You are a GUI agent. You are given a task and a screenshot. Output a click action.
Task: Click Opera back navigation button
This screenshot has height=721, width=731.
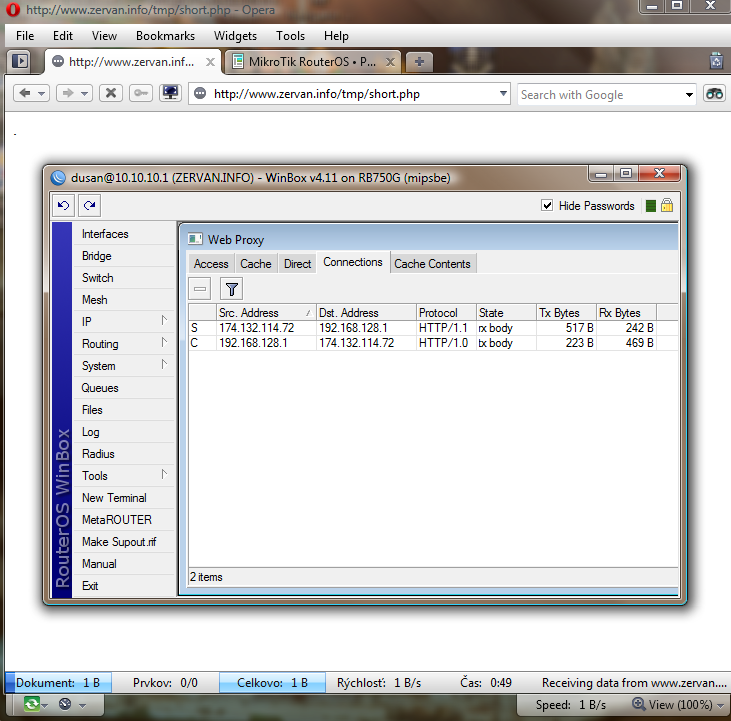coord(25,93)
